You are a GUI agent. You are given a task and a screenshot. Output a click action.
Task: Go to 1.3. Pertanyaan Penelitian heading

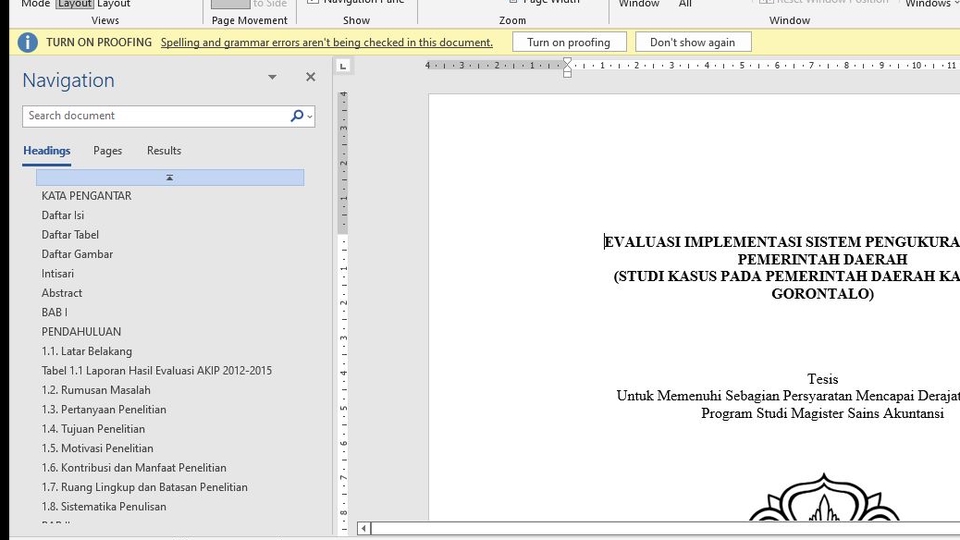(104, 410)
